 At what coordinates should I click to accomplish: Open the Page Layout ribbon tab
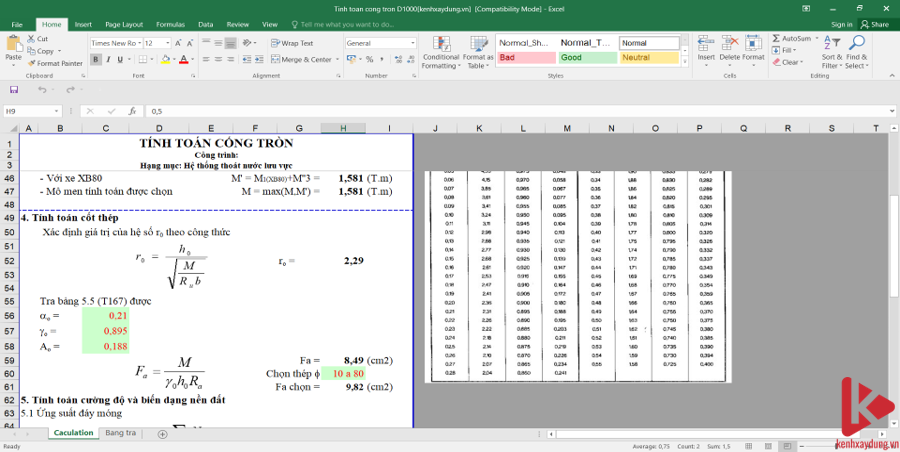pyautogui.click(x=123, y=23)
